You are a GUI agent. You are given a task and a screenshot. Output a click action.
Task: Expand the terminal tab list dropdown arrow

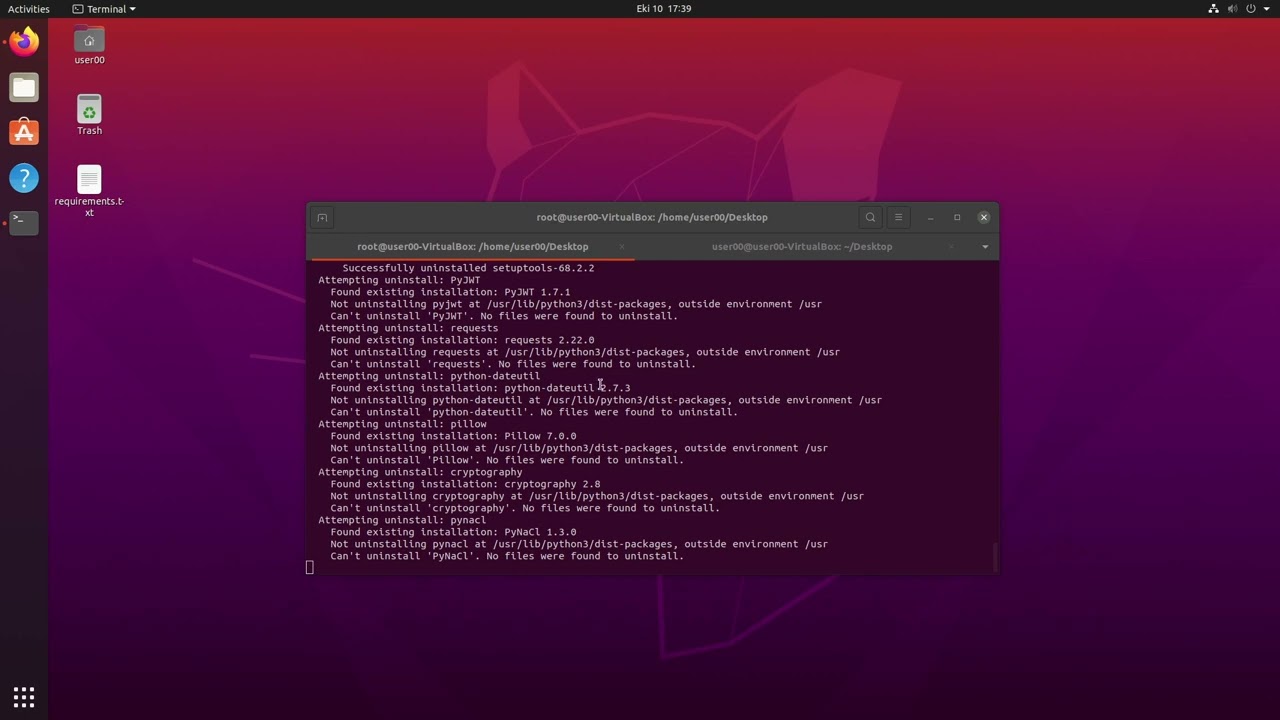(x=985, y=246)
